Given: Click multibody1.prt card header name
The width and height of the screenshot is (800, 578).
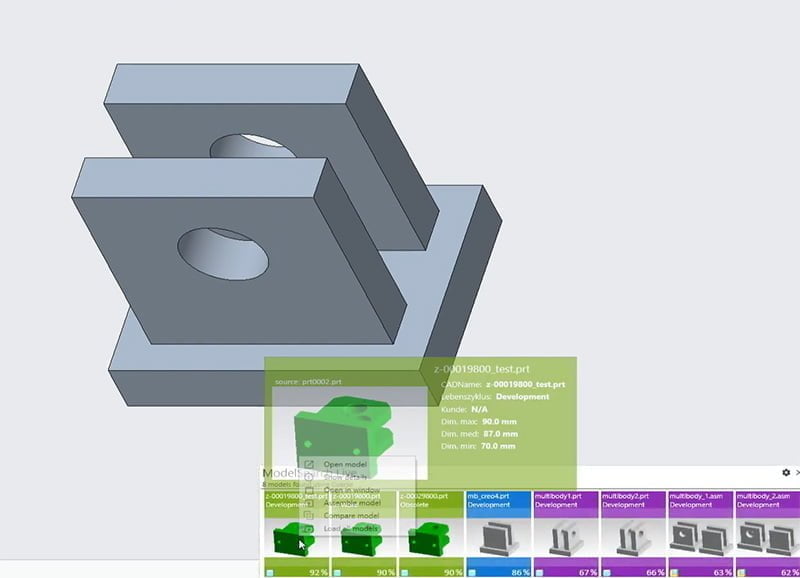Looking at the screenshot, I should pyautogui.click(x=558, y=496).
